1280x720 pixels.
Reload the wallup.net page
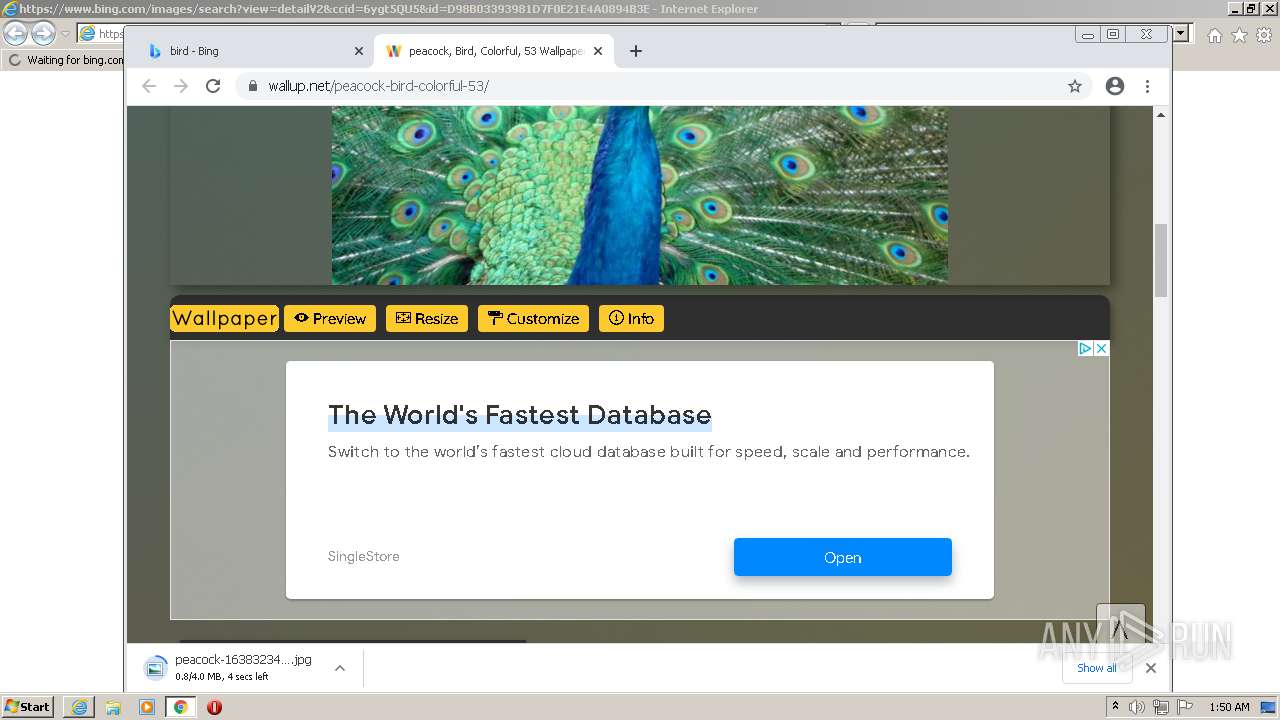pyautogui.click(x=213, y=86)
